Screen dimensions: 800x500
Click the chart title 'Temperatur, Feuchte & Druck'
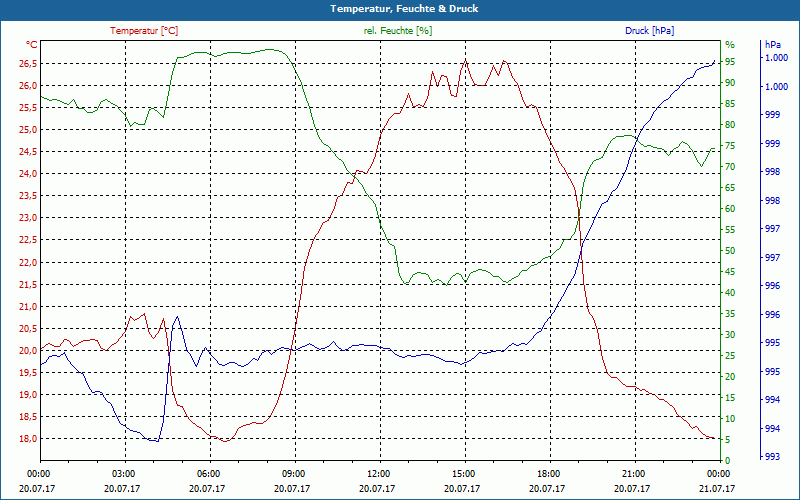point(404,9)
